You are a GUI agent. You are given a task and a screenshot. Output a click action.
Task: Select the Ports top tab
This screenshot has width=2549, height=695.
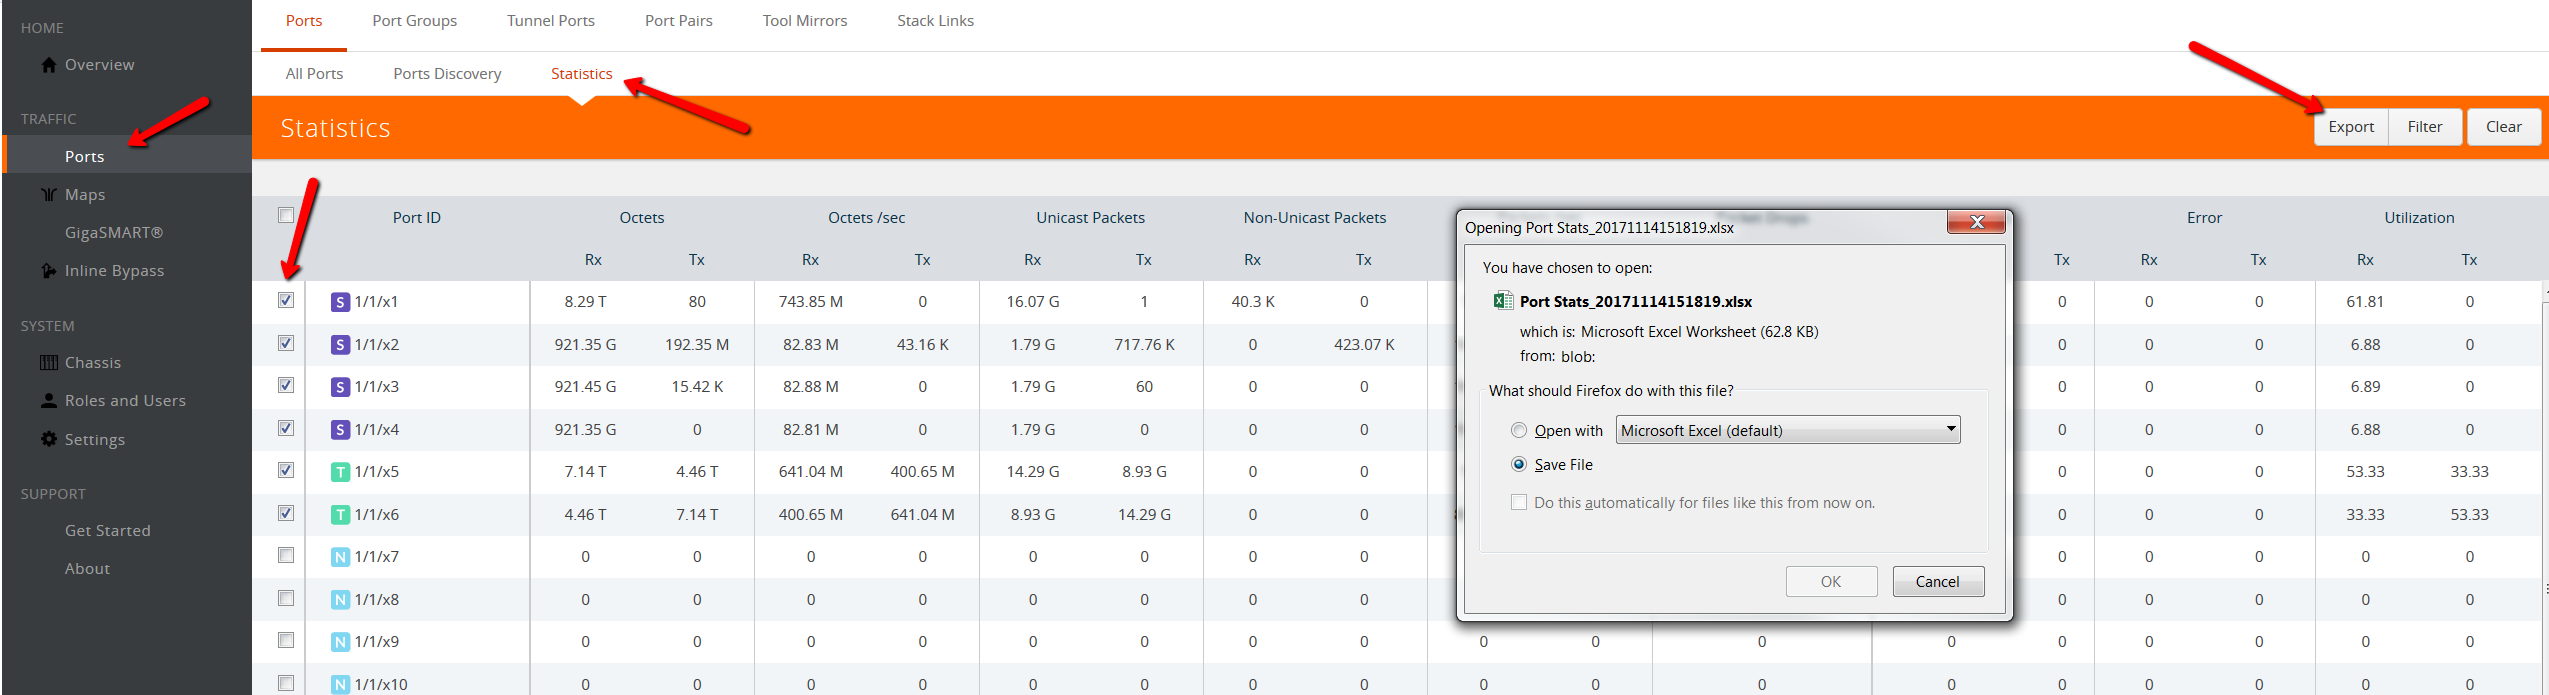pos(304,21)
